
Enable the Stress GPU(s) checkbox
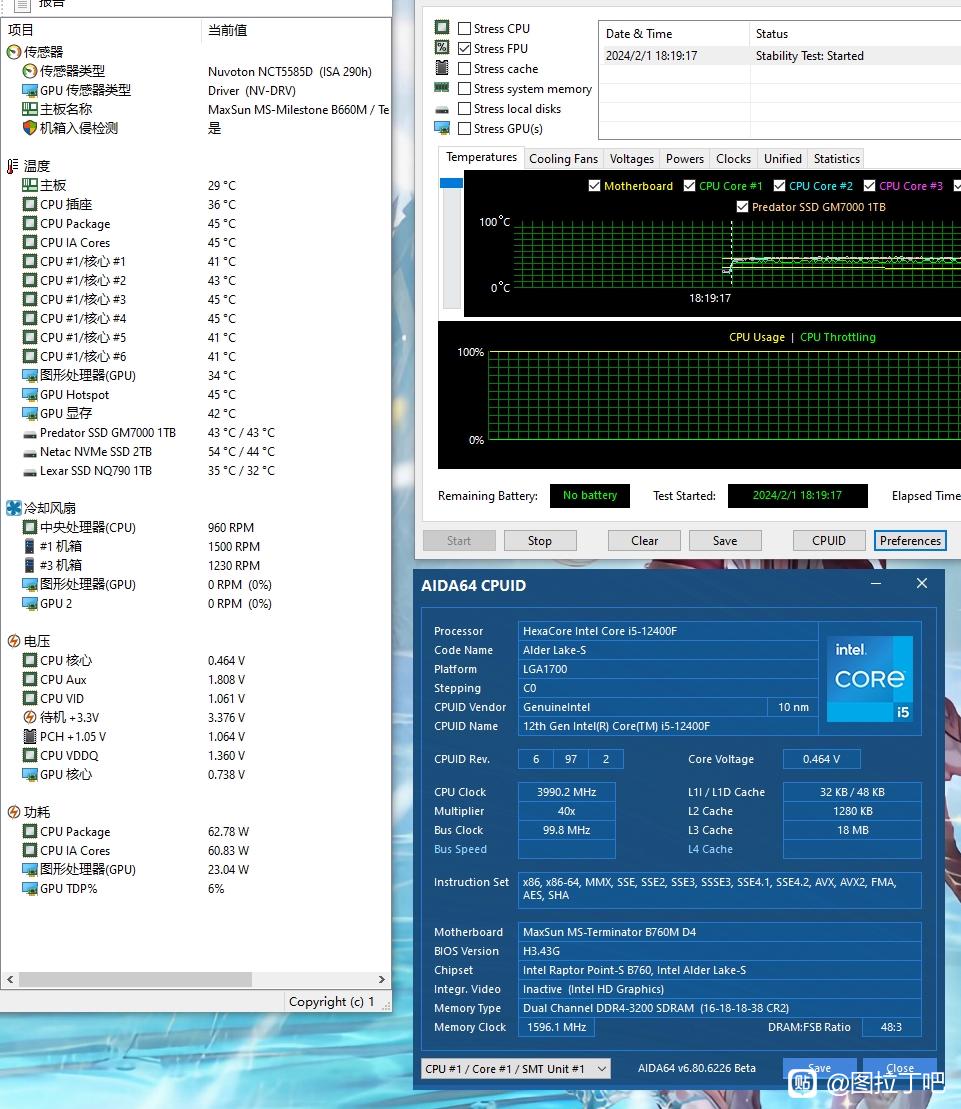pyautogui.click(x=465, y=129)
